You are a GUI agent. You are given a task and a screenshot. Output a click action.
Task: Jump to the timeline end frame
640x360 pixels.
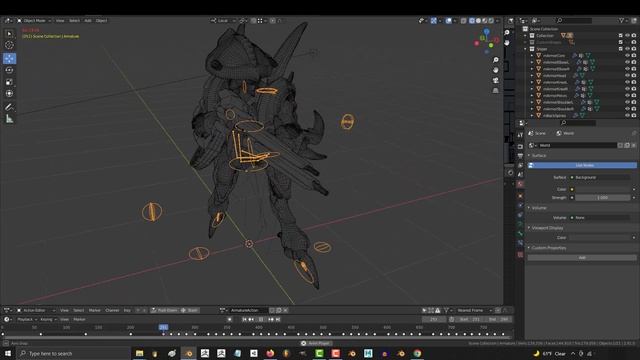tap(278, 320)
